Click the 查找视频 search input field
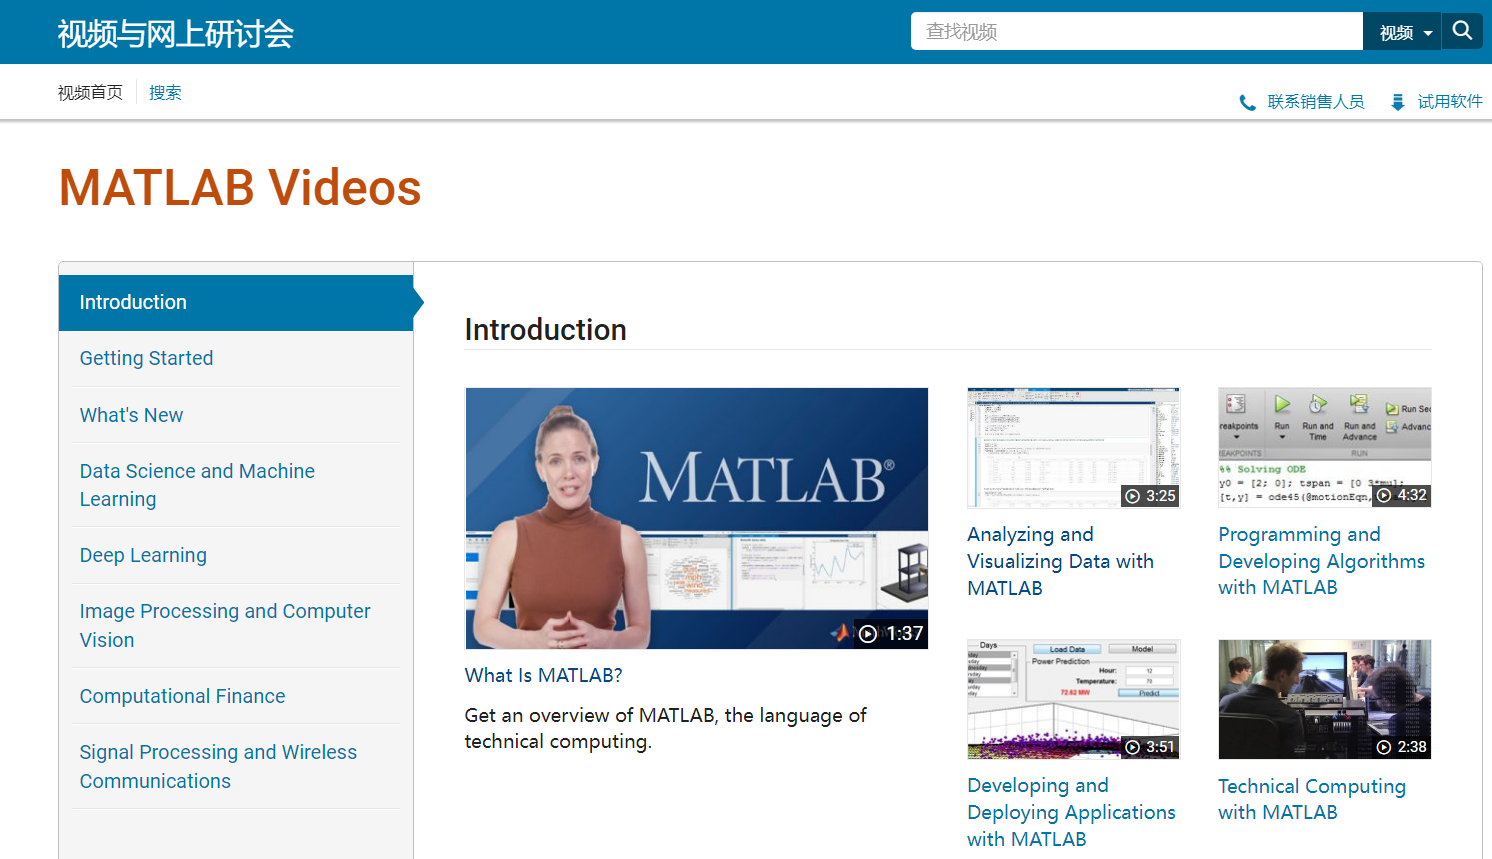This screenshot has height=859, width=1492. tap(1136, 30)
